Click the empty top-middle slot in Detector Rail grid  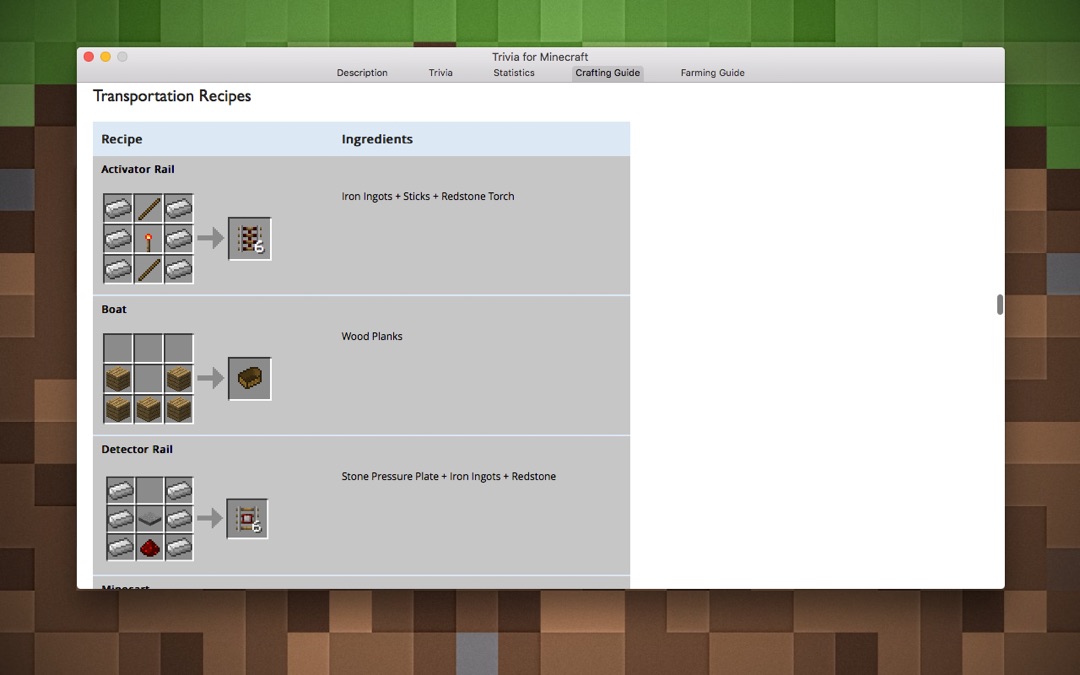[x=149, y=490]
